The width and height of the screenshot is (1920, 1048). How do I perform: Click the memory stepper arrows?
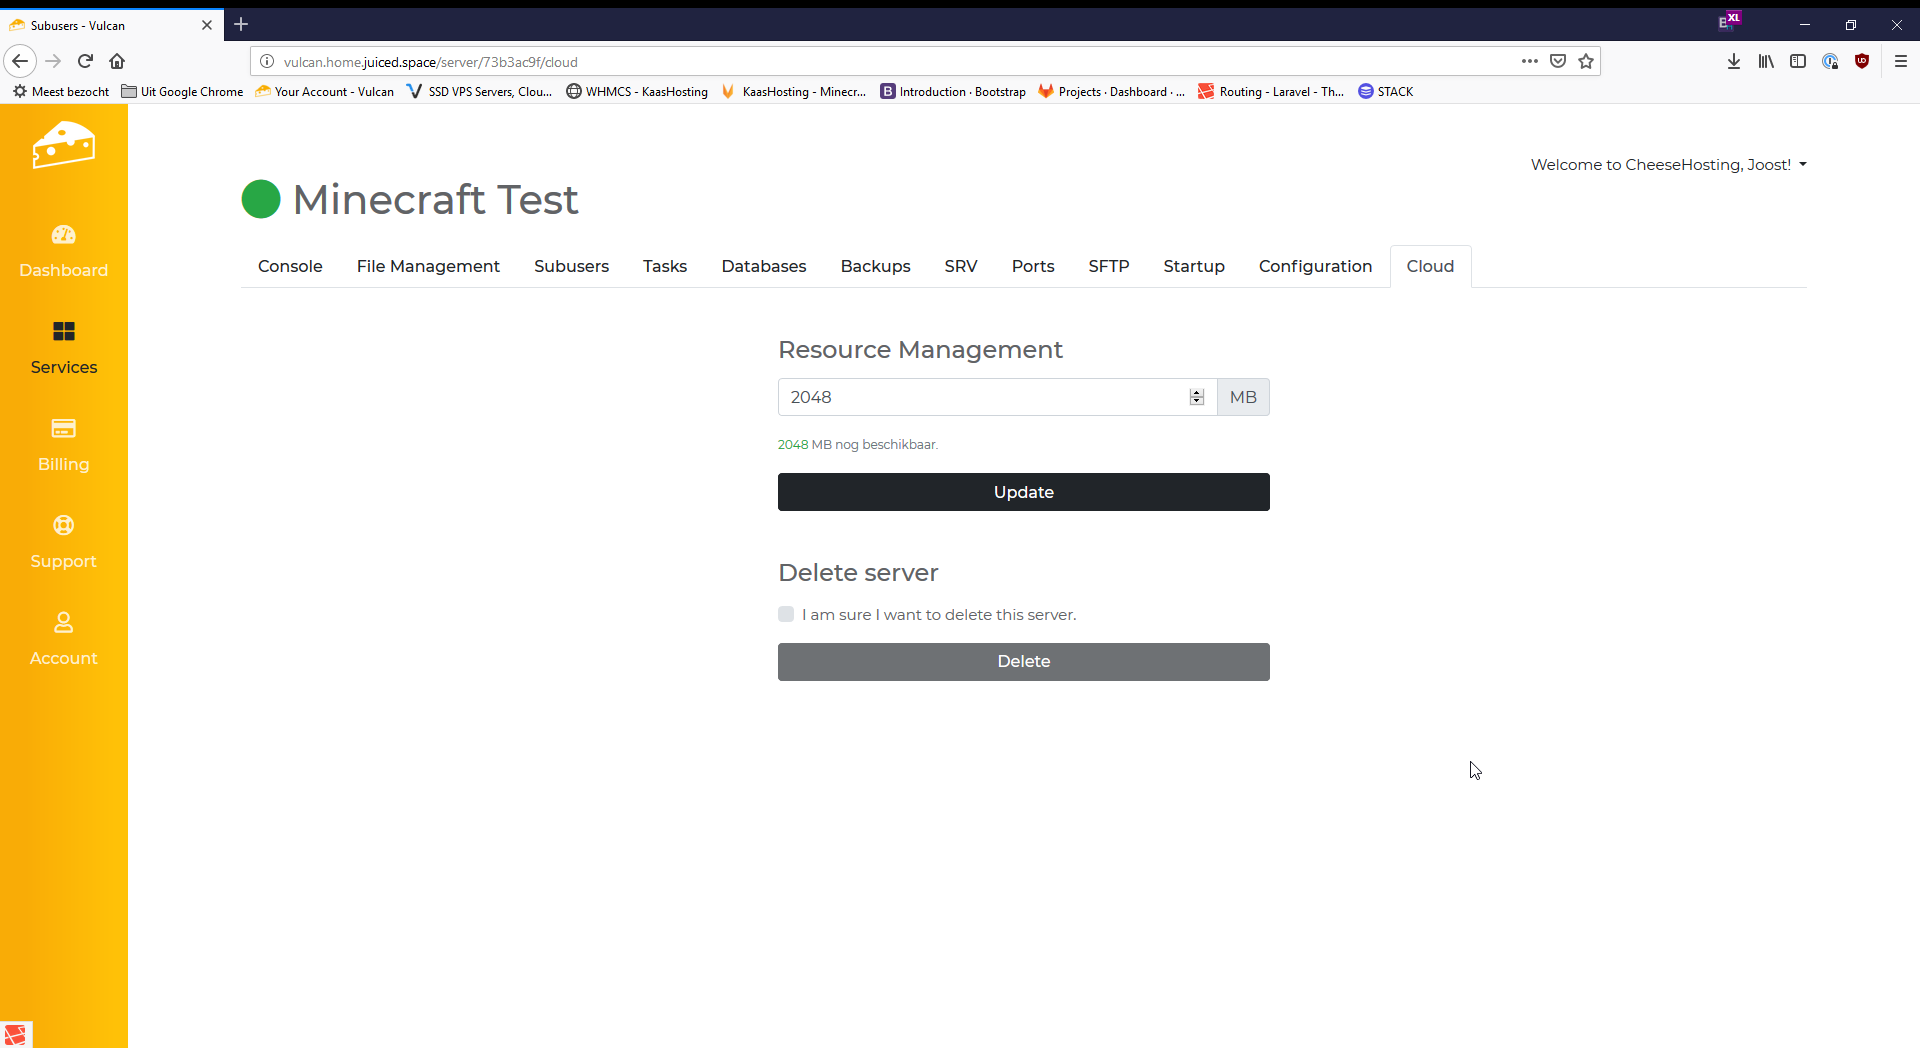1196,397
